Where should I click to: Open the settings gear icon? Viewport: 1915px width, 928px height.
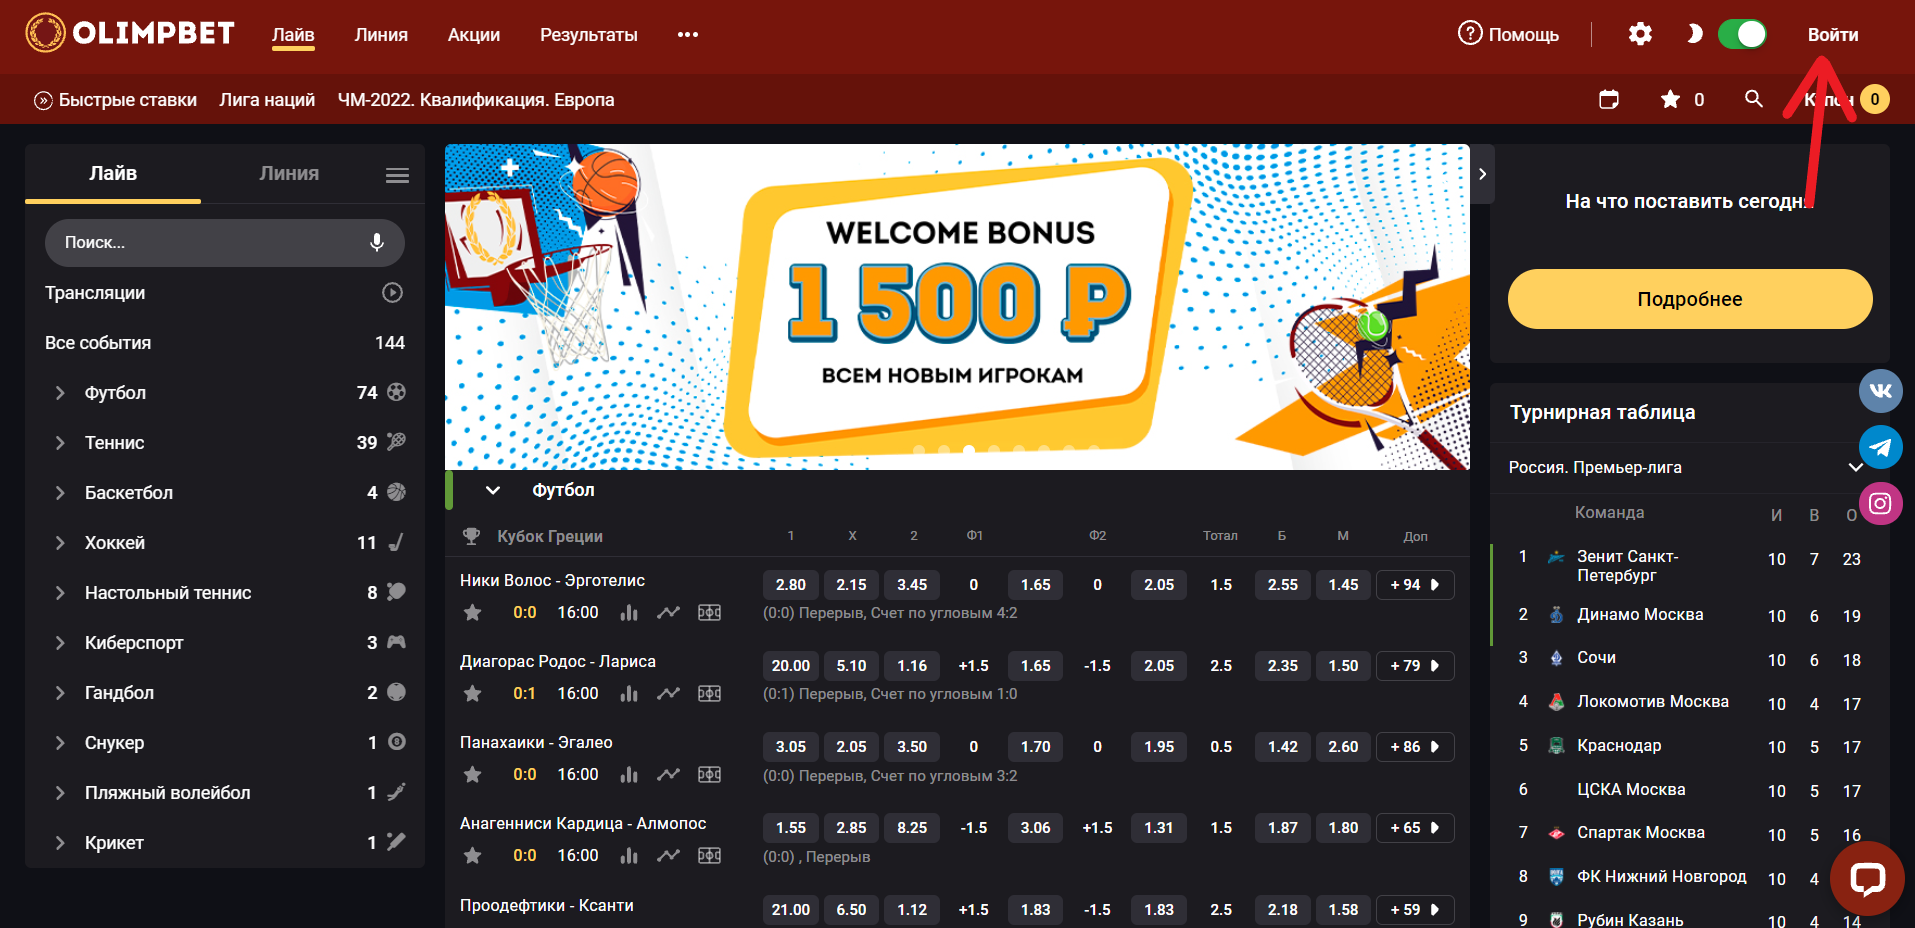pyautogui.click(x=1640, y=34)
